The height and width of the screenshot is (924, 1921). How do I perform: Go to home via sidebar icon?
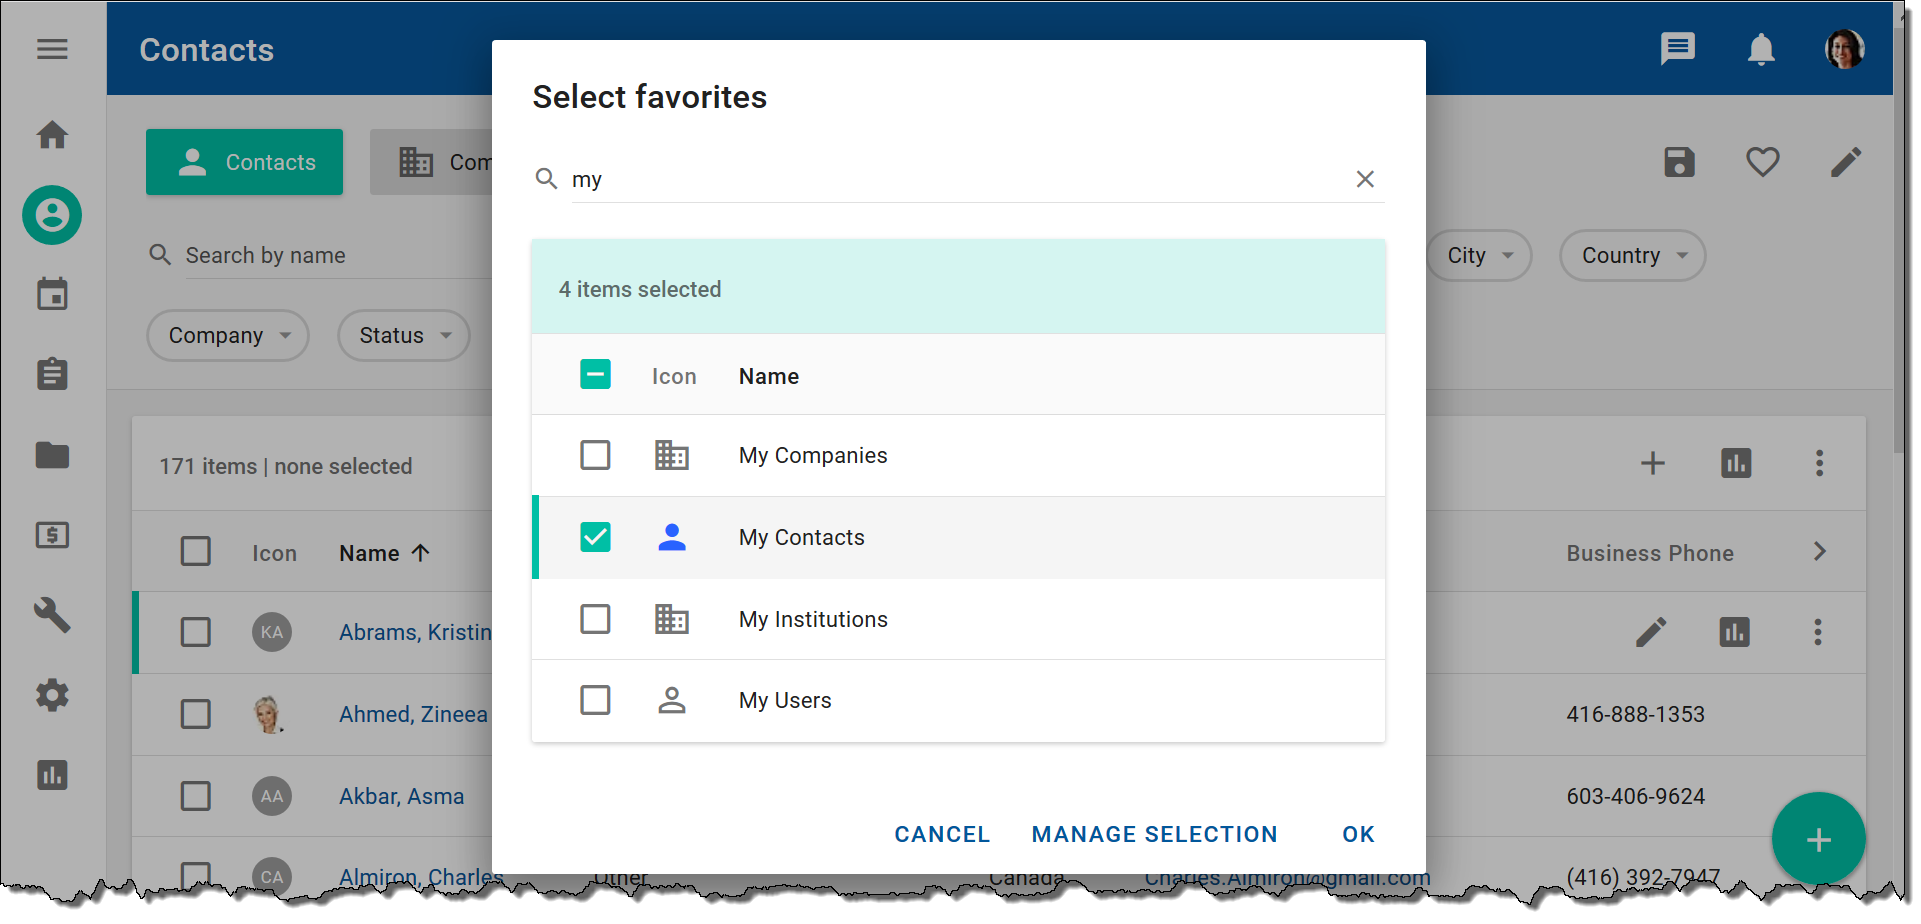pyautogui.click(x=52, y=135)
